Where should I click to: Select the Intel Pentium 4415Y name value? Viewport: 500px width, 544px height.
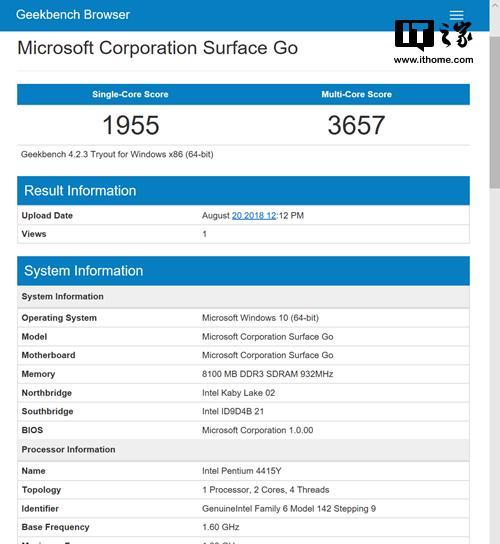[x=241, y=471]
